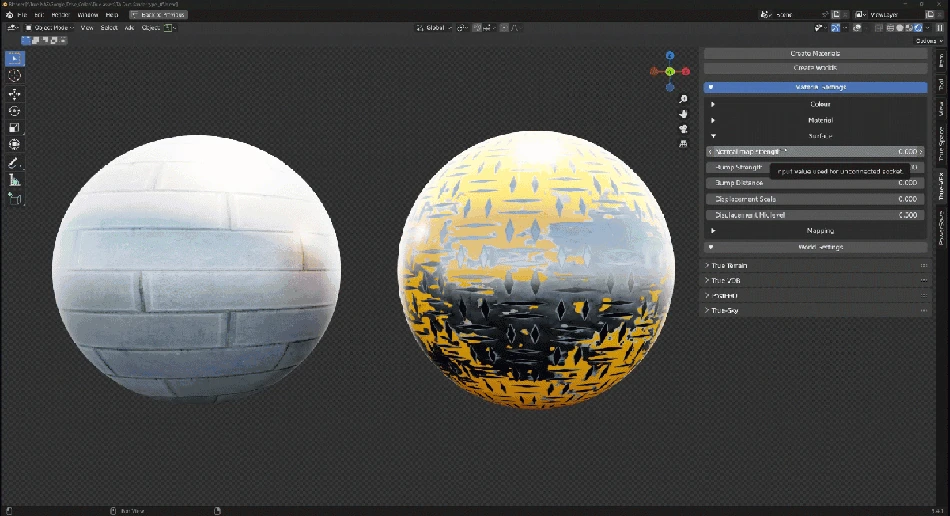Click the Displacement Scale value field
950x516 pixels.
click(815, 199)
